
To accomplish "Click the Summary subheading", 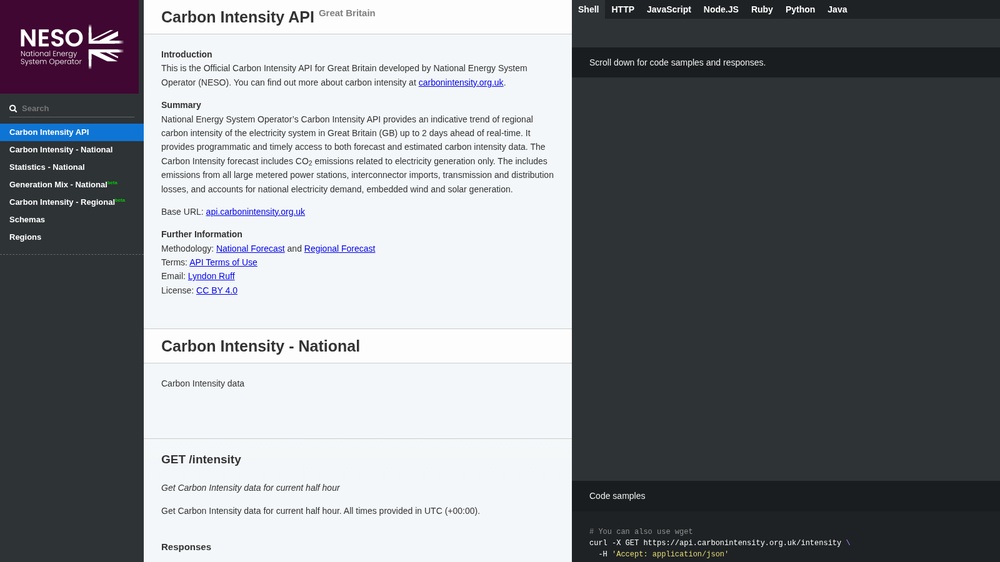I will (181, 105).
